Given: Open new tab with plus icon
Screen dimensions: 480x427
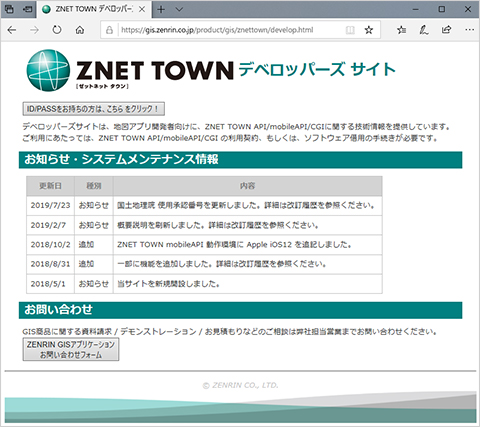Looking at the screenshot, I should coord(161,9).
